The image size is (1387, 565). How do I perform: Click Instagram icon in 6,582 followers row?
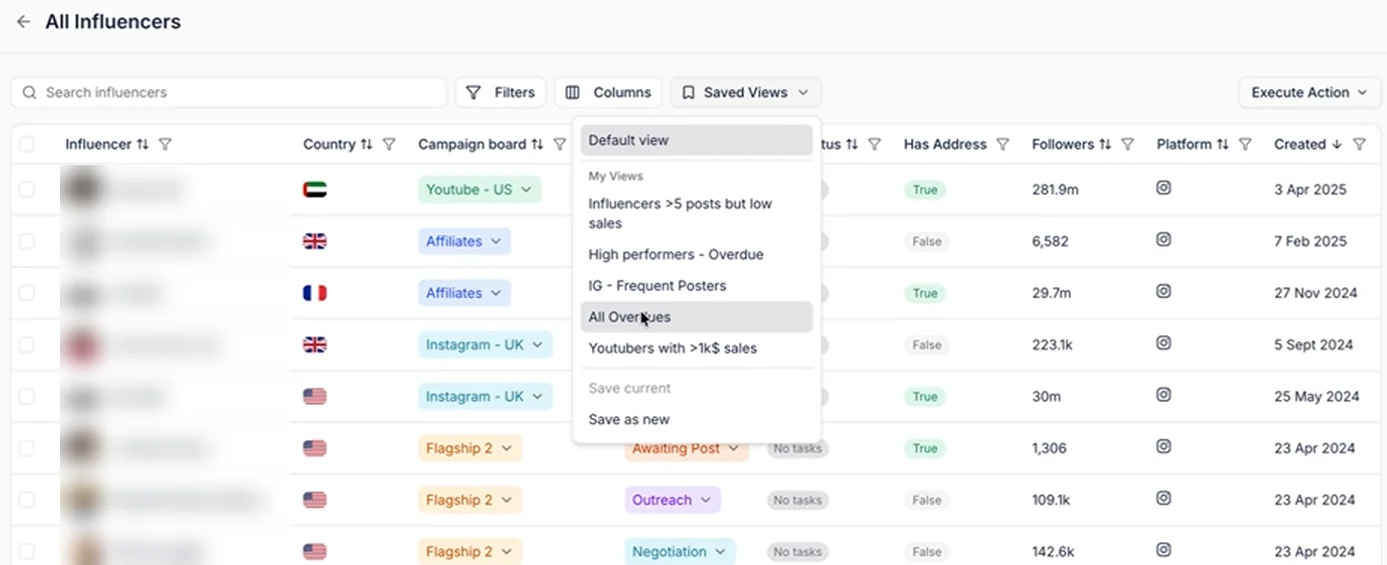[x=1163, y=239]
